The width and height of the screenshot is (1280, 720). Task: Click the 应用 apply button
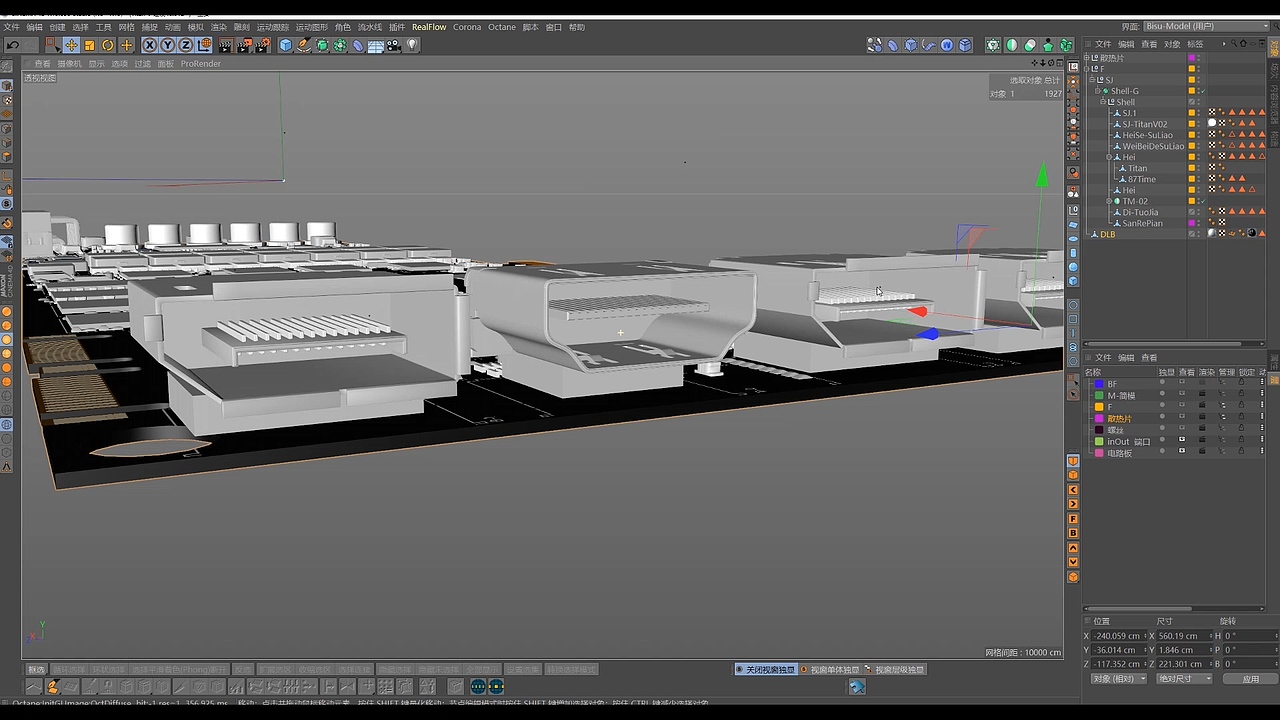tap(1251, 678)
